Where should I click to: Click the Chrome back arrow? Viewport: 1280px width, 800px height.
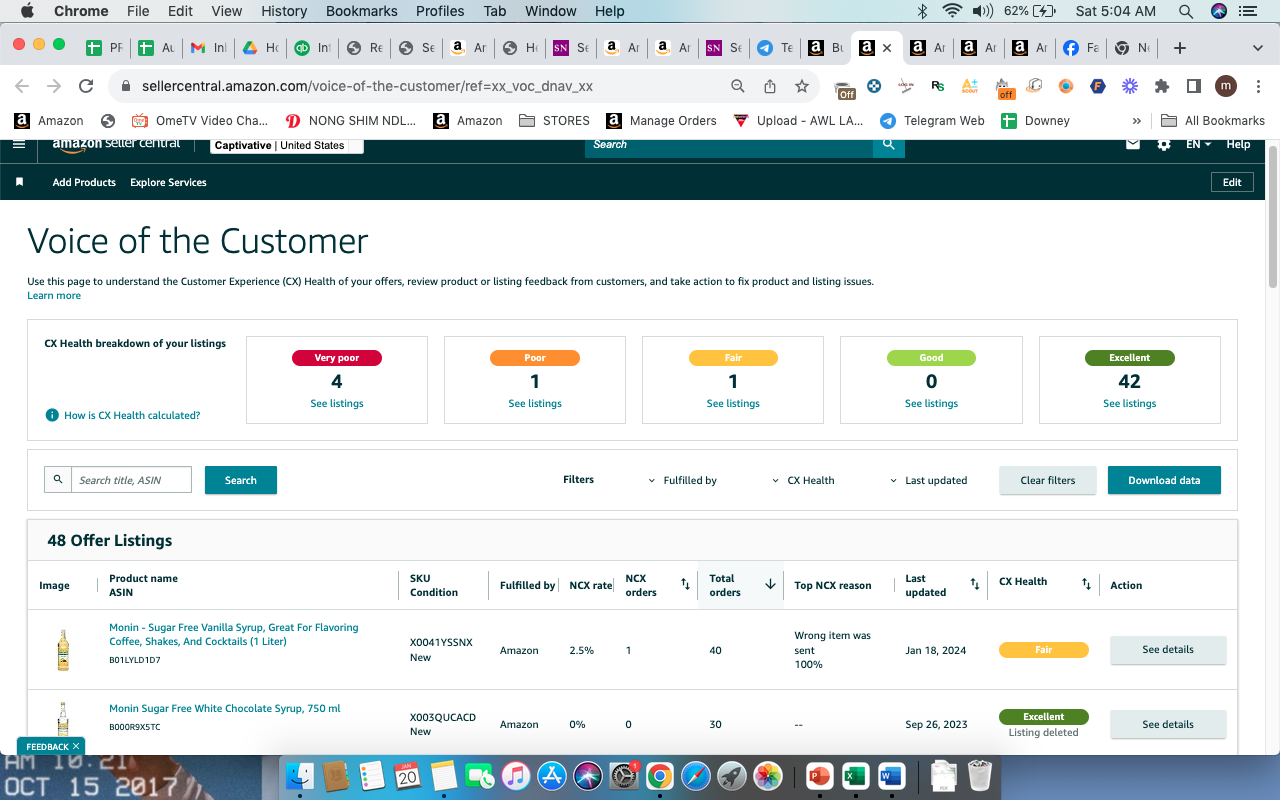pos(22,86)
